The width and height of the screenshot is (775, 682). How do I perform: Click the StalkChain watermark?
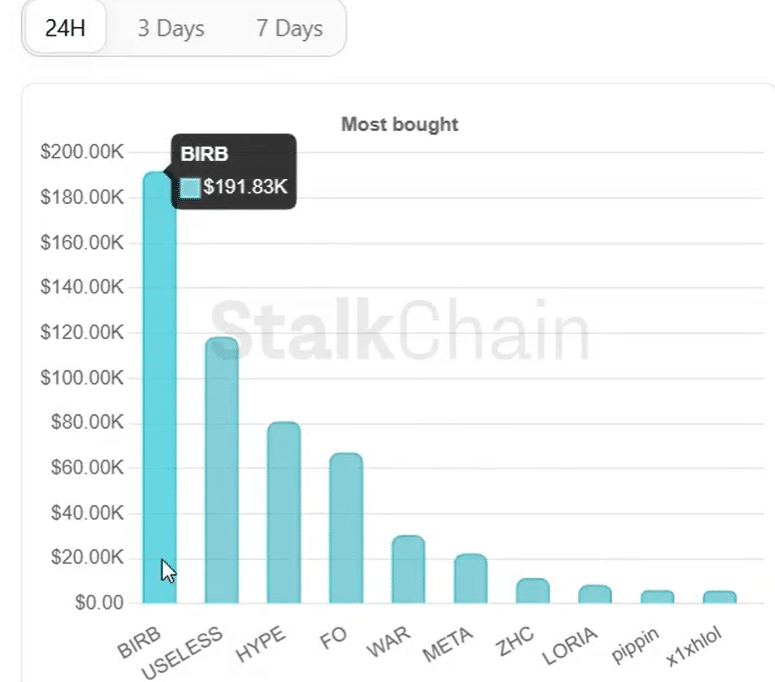click(x=400, y=330)
